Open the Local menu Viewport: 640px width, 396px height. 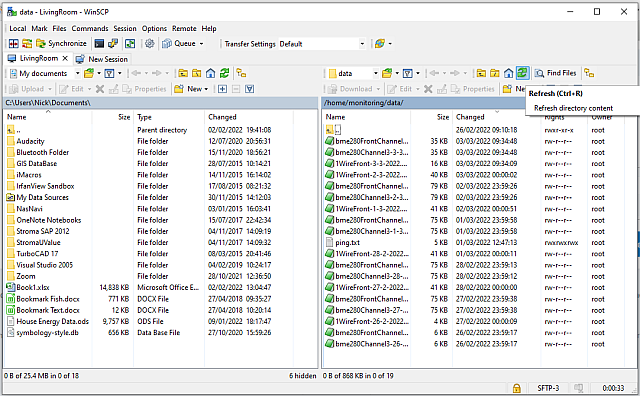click(18, 29)
